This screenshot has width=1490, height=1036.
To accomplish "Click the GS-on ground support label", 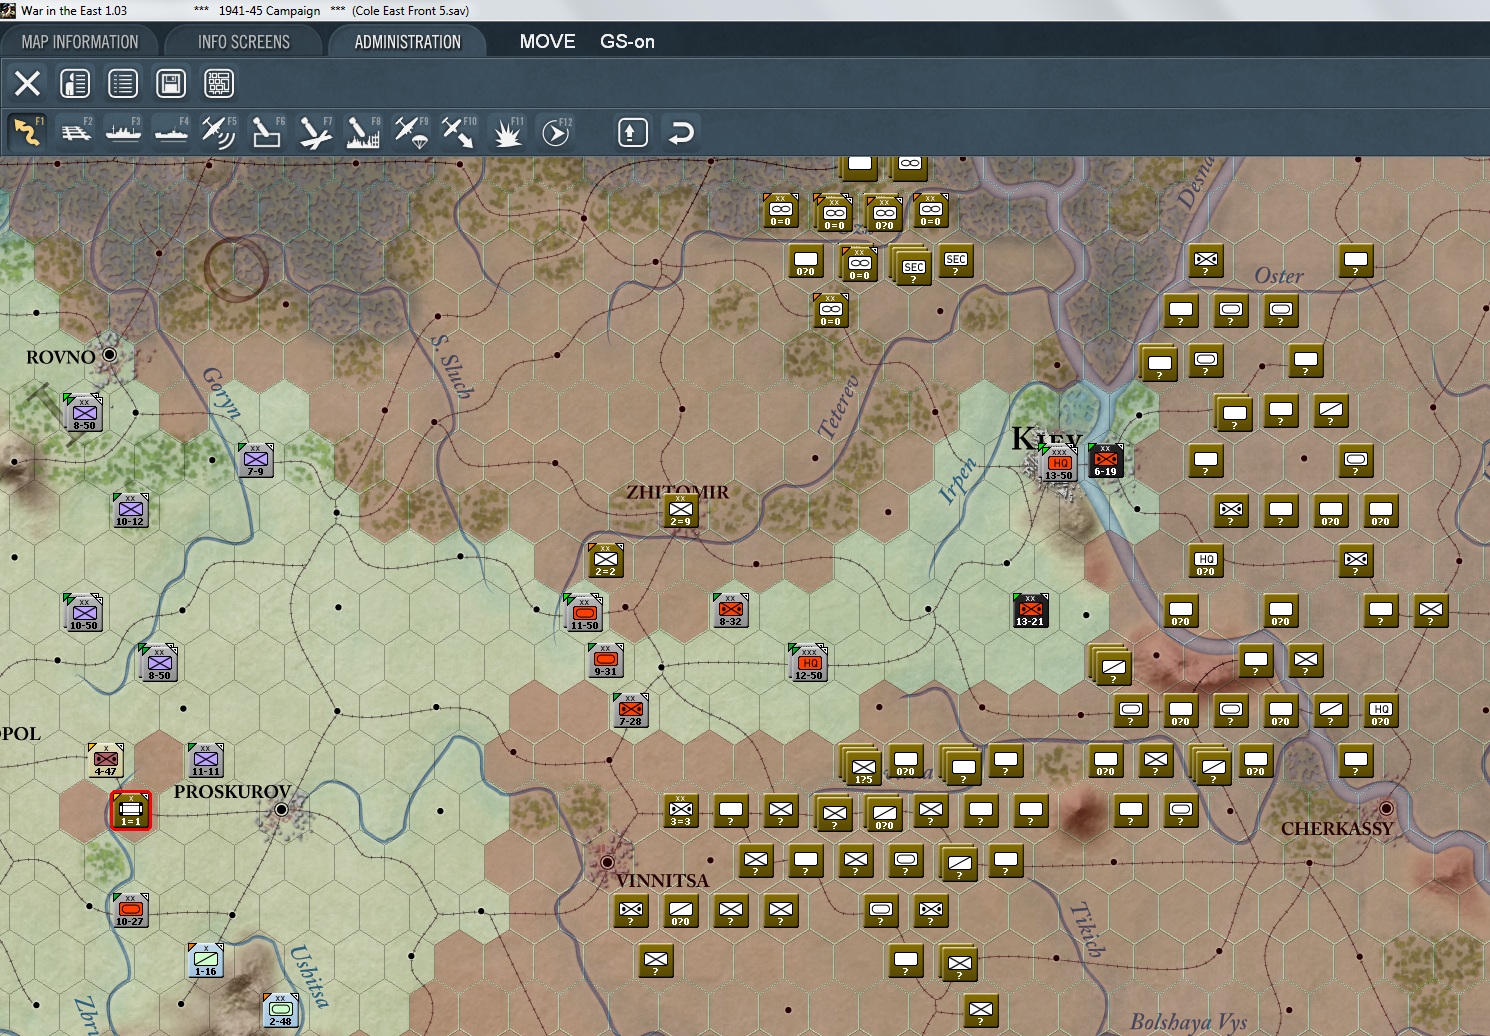I will coord(627,42).
